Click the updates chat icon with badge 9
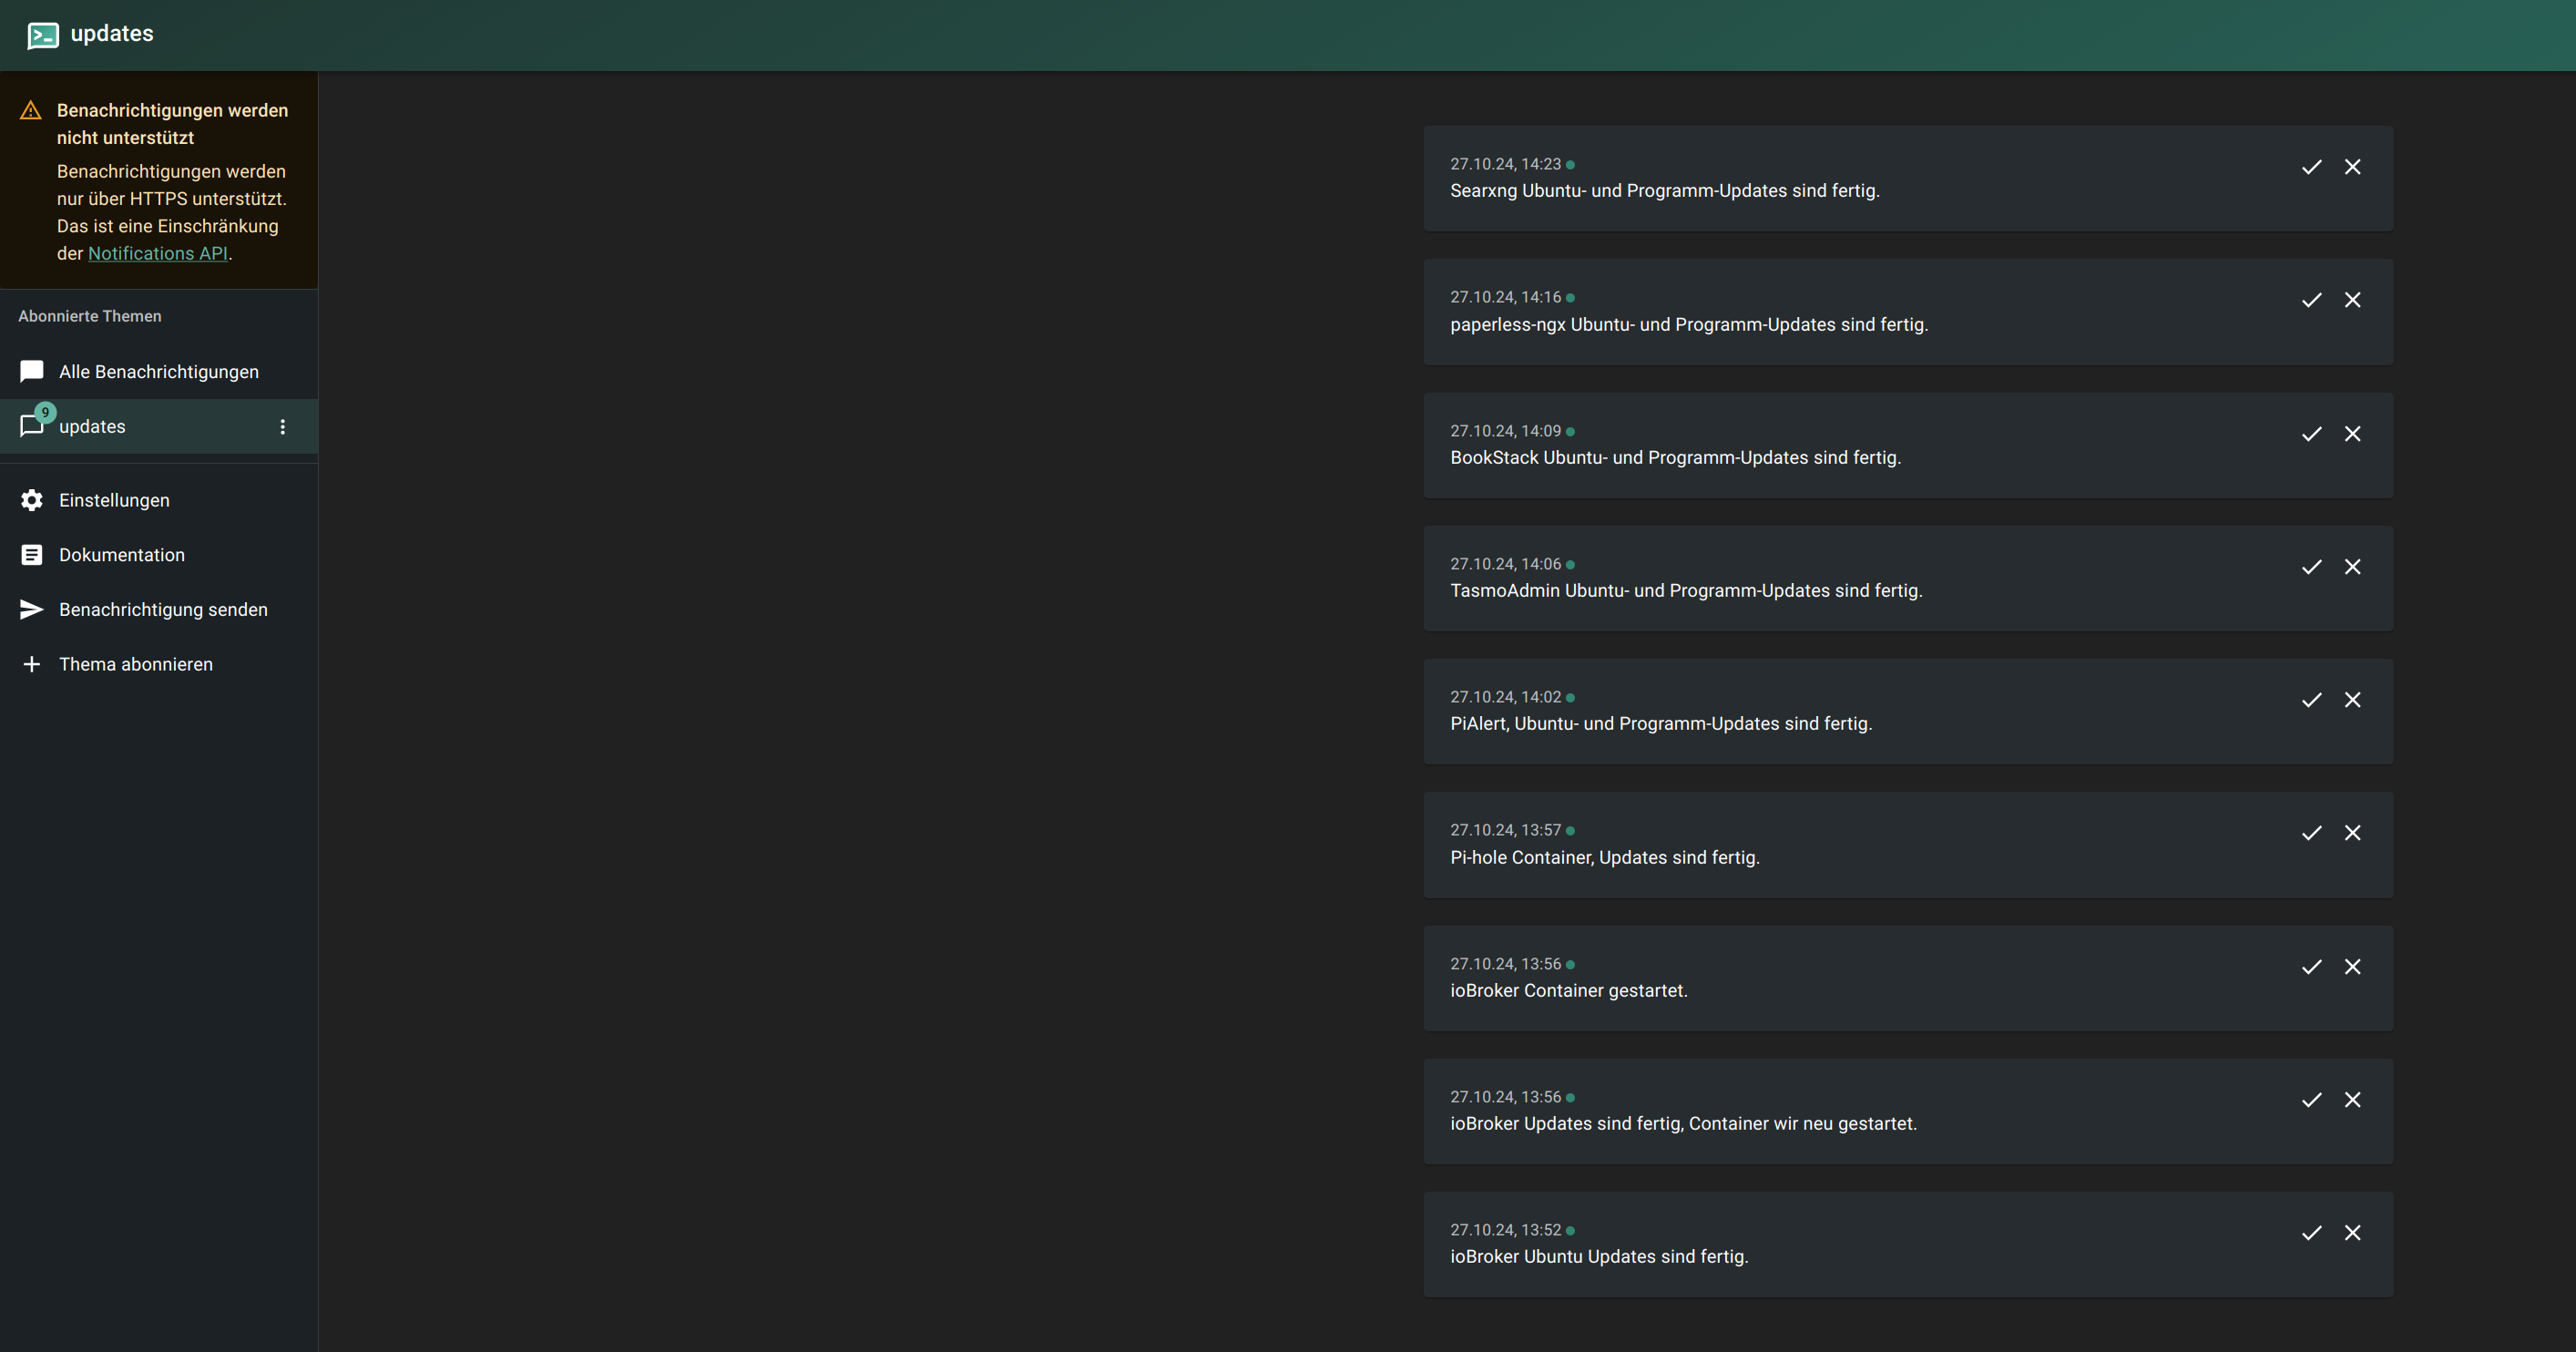2576x1352 pixels. (33, 425)
